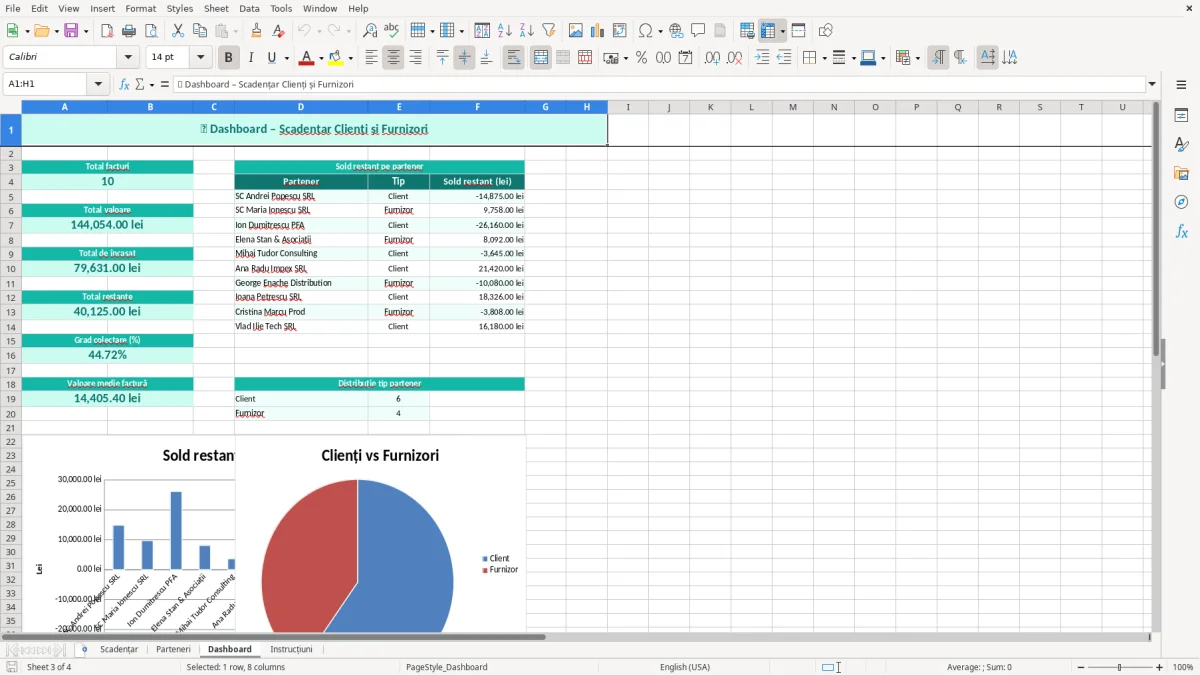Format as date
1200x675 pixels.
pyautogui.click(x=685, y=58)
